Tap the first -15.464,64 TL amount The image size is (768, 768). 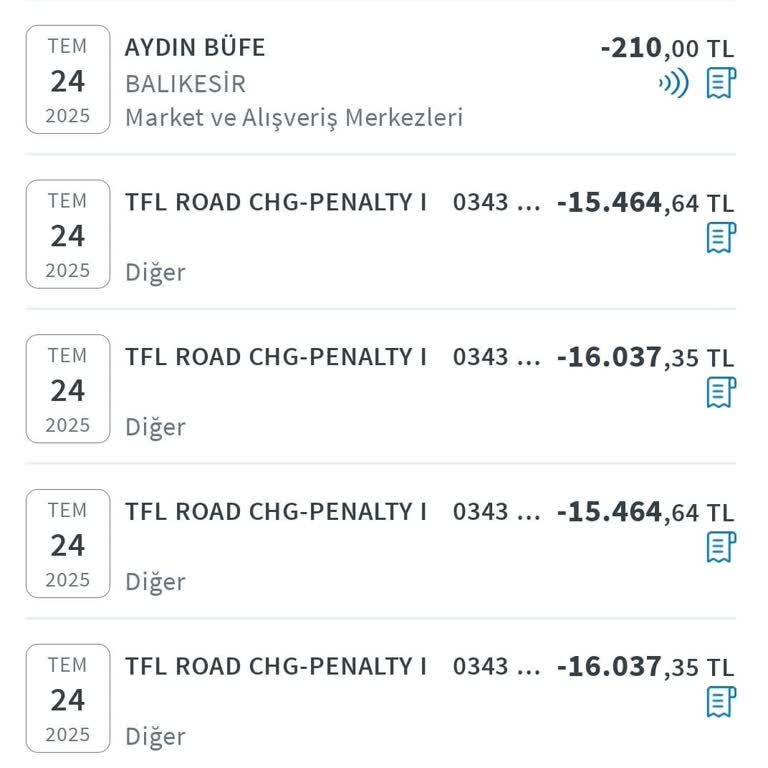[645, 203]
